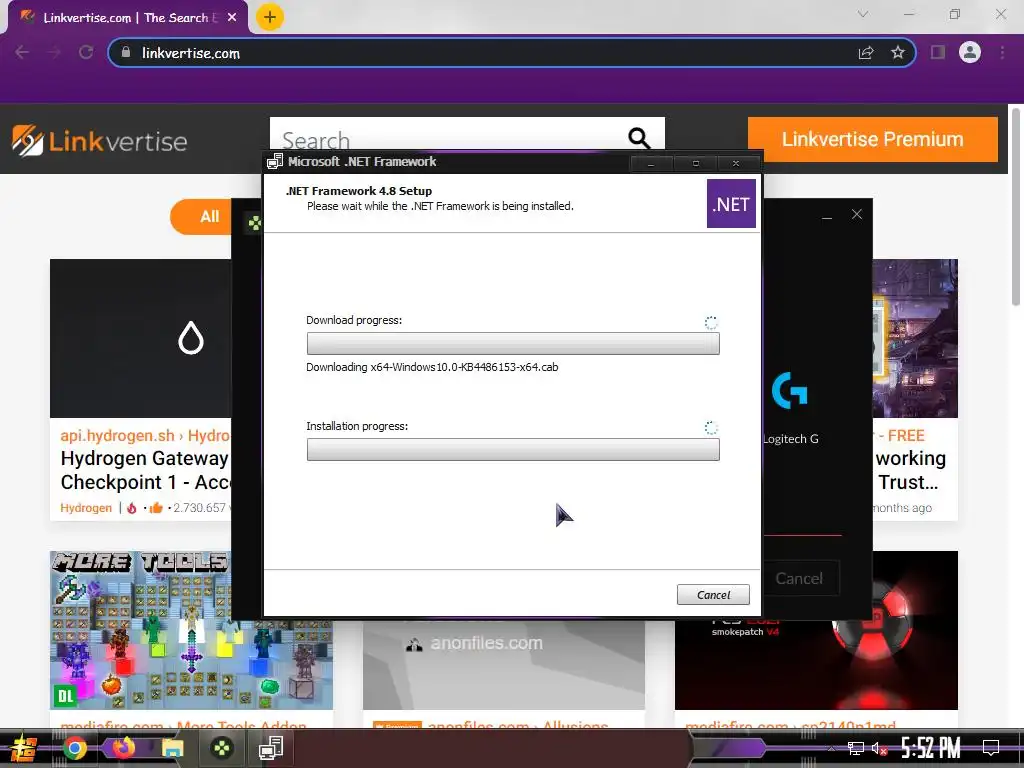The width and height of the screenshot is (1024, 768).
Task: Click the .NET purple logo
Action: (731, 204)
